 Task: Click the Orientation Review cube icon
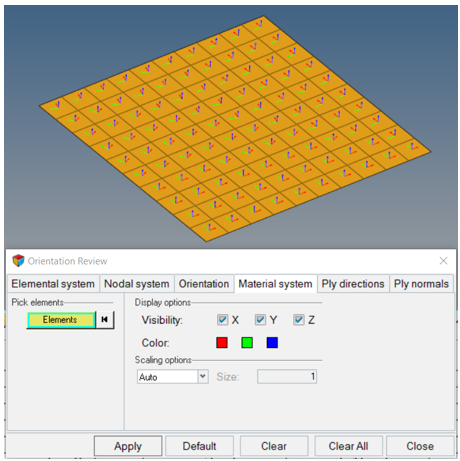(18, 261)
